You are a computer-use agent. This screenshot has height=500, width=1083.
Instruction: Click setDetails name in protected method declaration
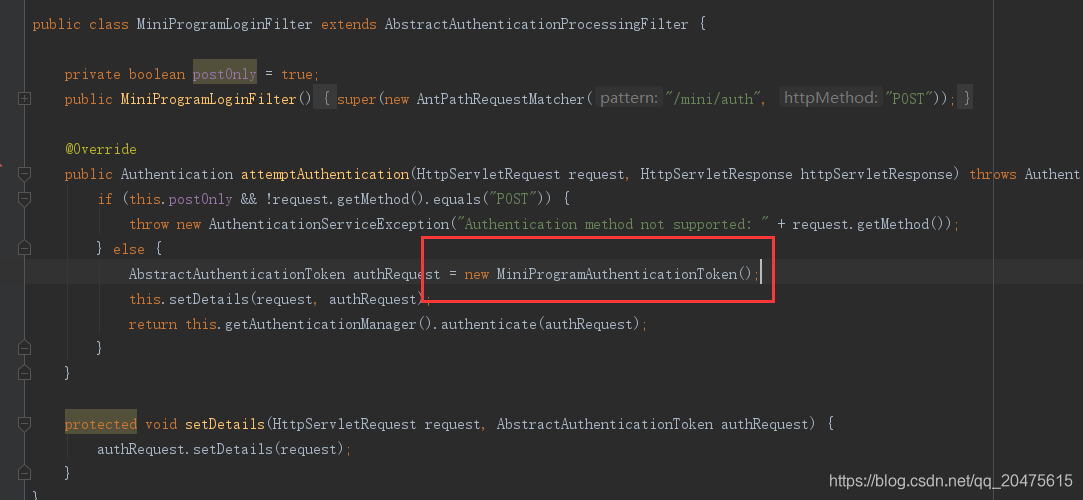(224, 423)
